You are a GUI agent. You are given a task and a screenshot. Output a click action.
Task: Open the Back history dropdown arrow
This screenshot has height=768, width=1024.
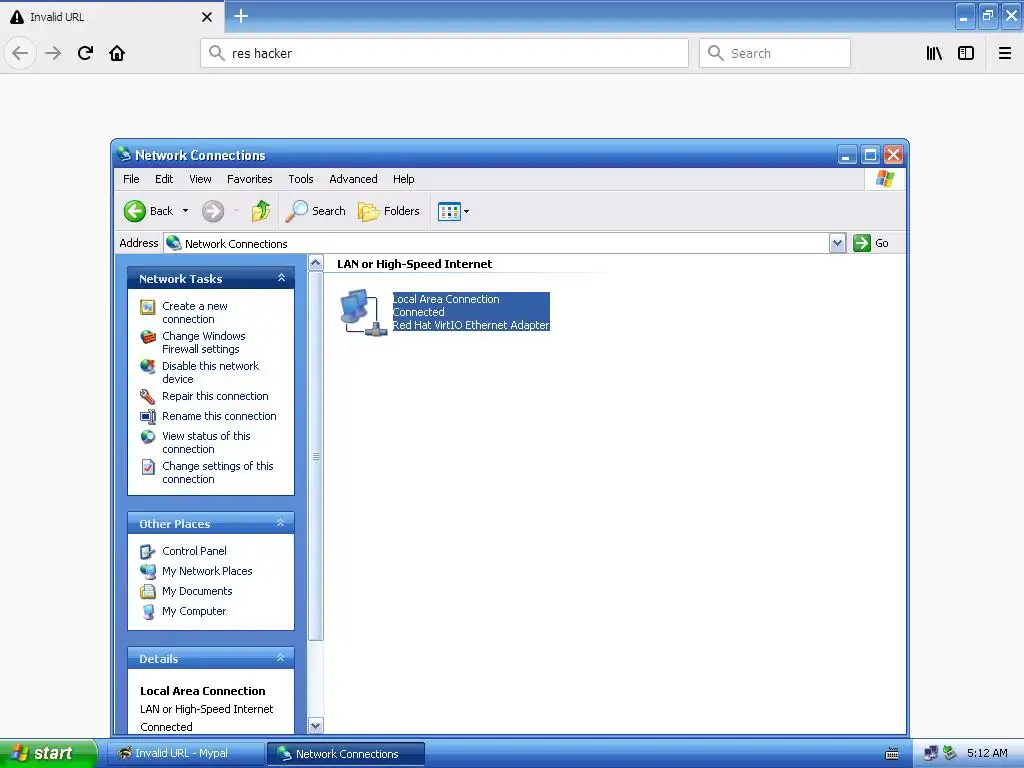point(185,211)
